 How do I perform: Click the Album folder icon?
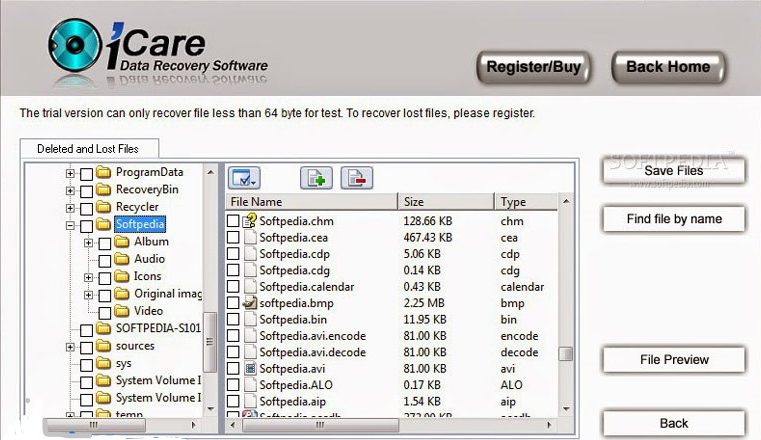(122, 242)
